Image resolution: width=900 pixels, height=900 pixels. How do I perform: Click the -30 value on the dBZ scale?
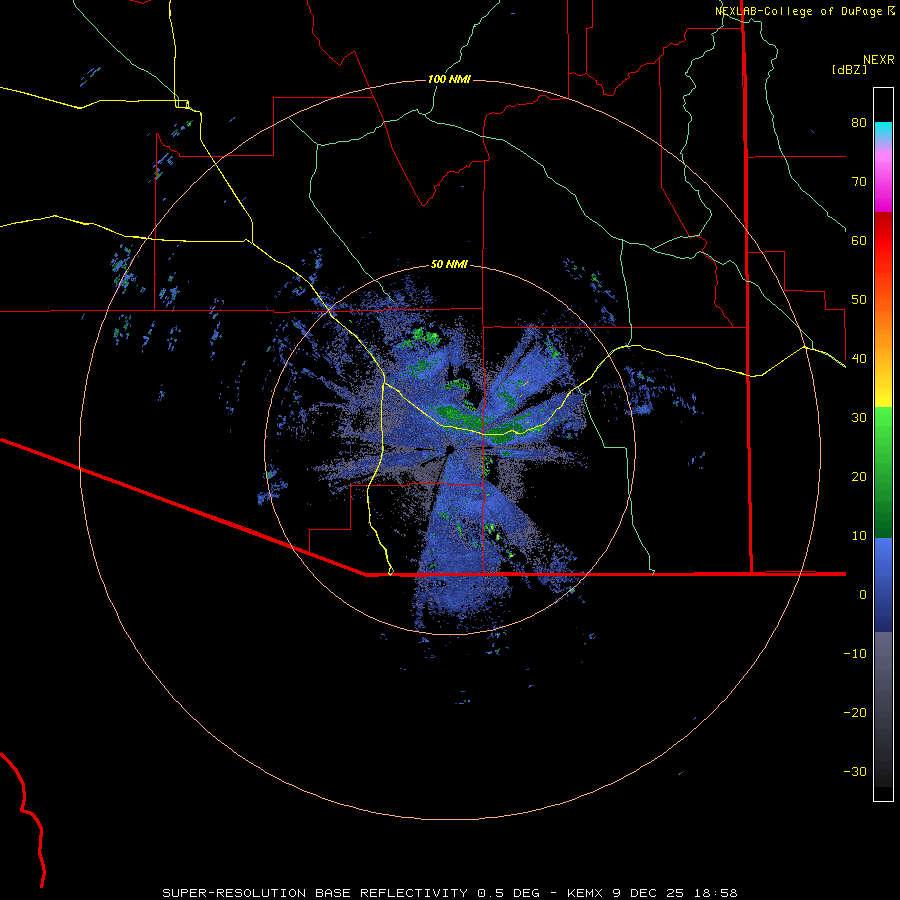point(855,772)
